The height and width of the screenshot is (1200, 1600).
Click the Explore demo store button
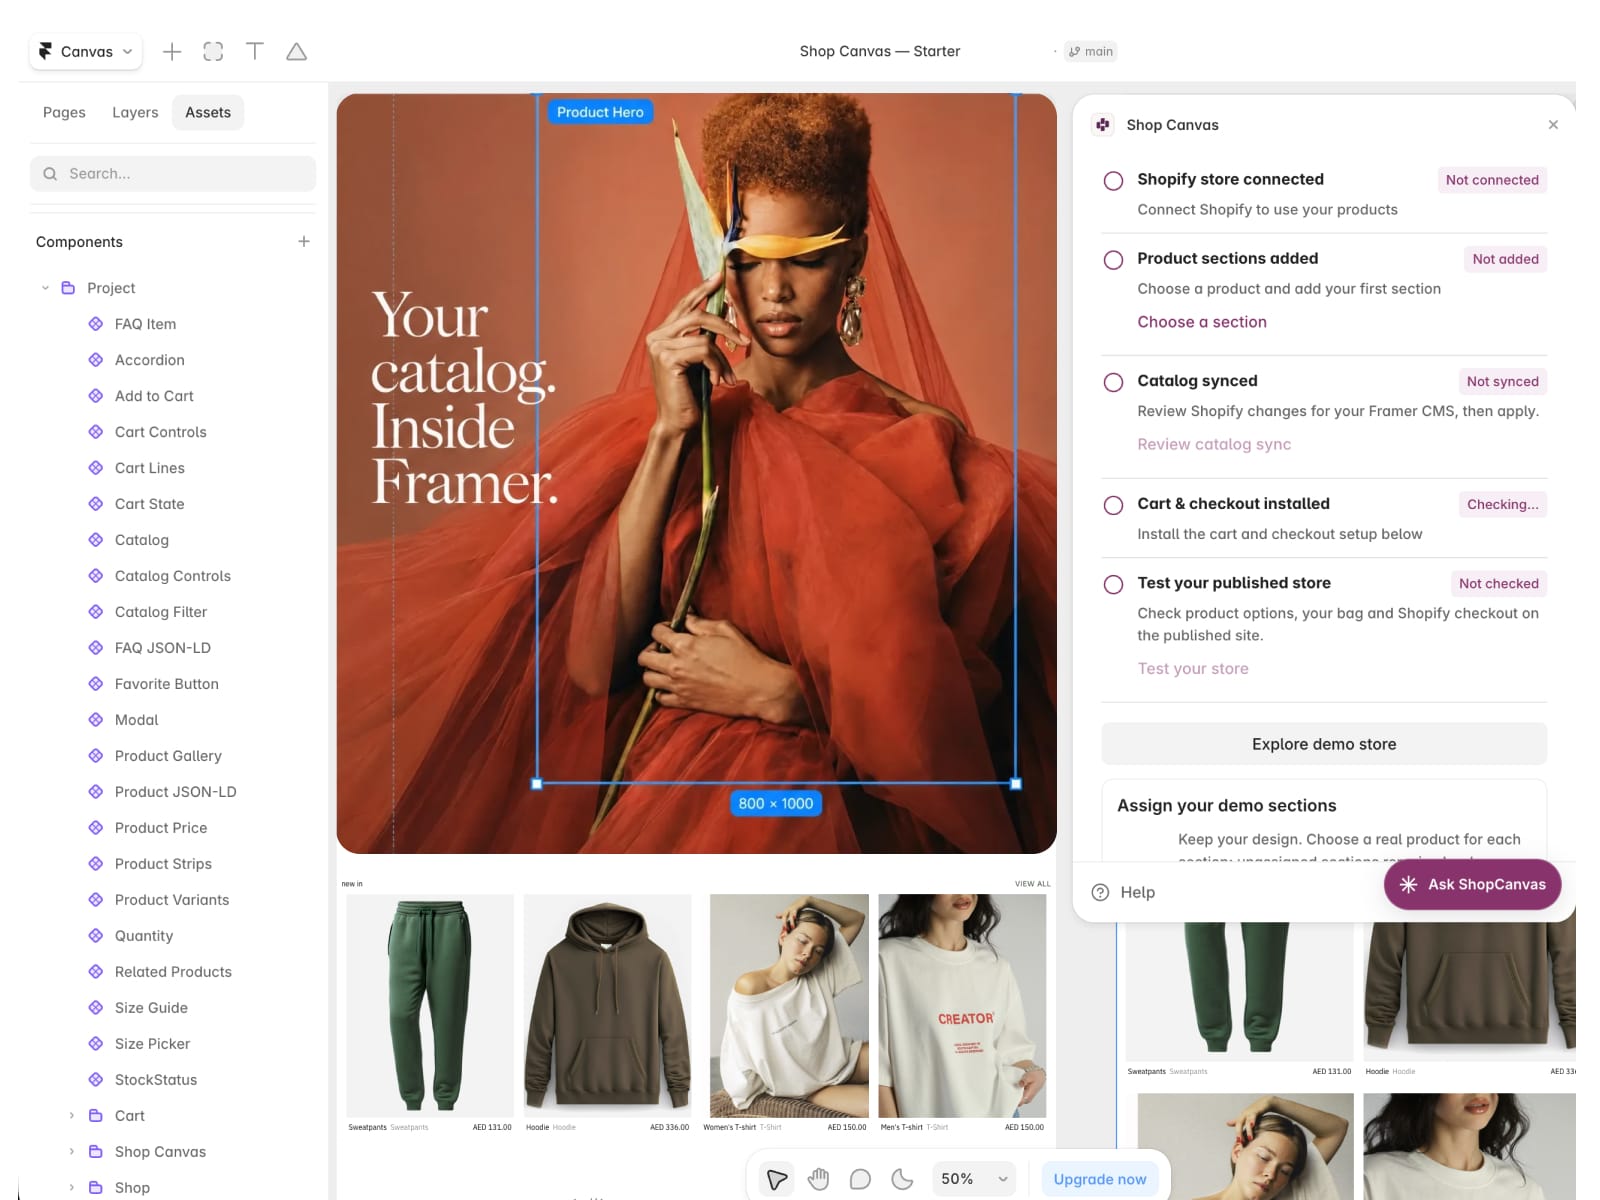(x=1324, y=744)
